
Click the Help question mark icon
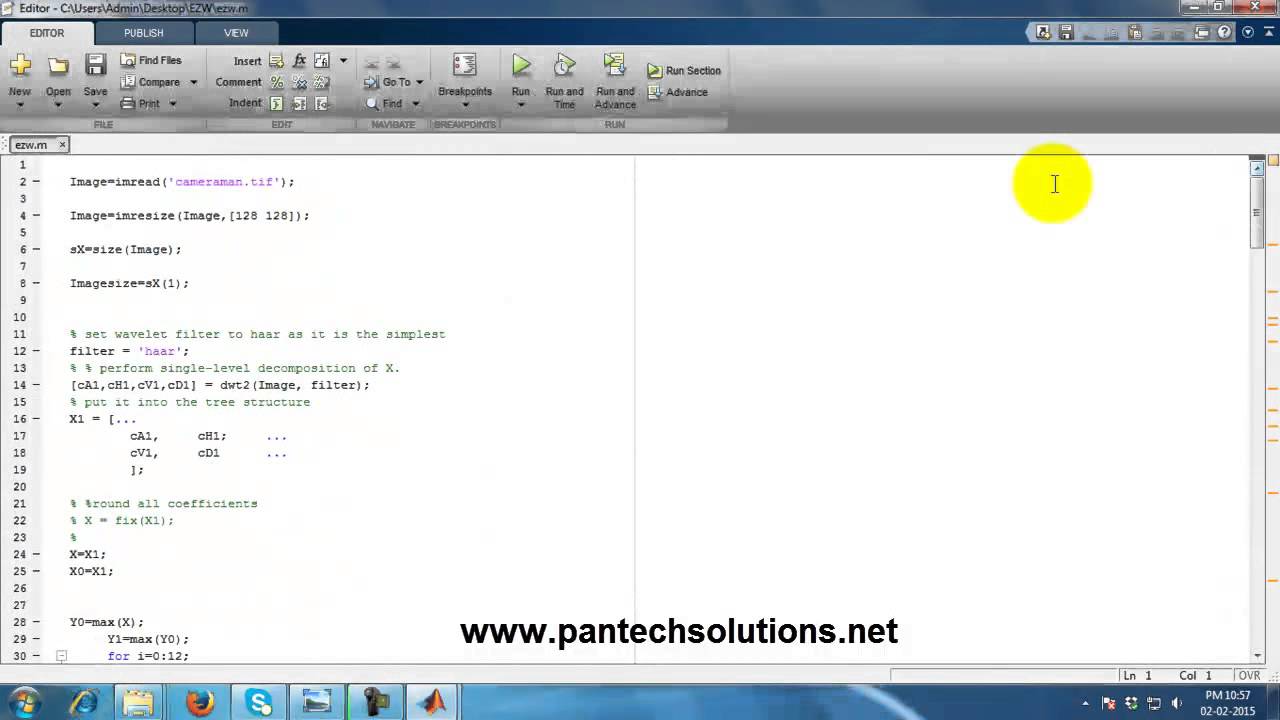tap(1225, 33)
